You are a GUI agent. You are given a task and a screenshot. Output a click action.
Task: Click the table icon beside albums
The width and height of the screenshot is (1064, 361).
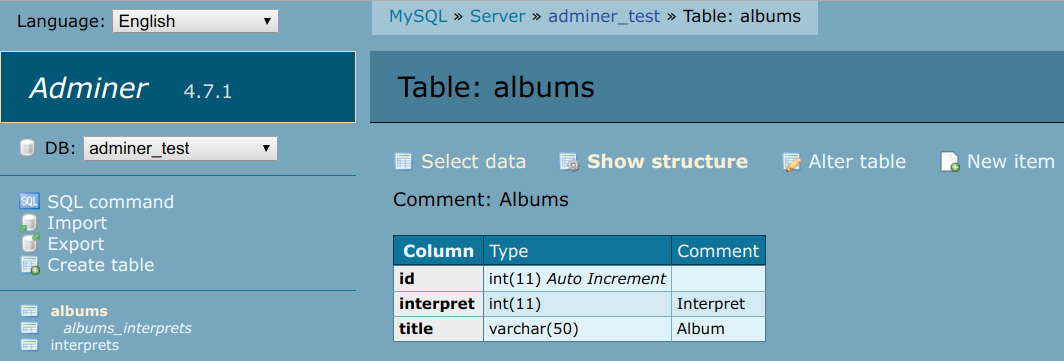29,311
